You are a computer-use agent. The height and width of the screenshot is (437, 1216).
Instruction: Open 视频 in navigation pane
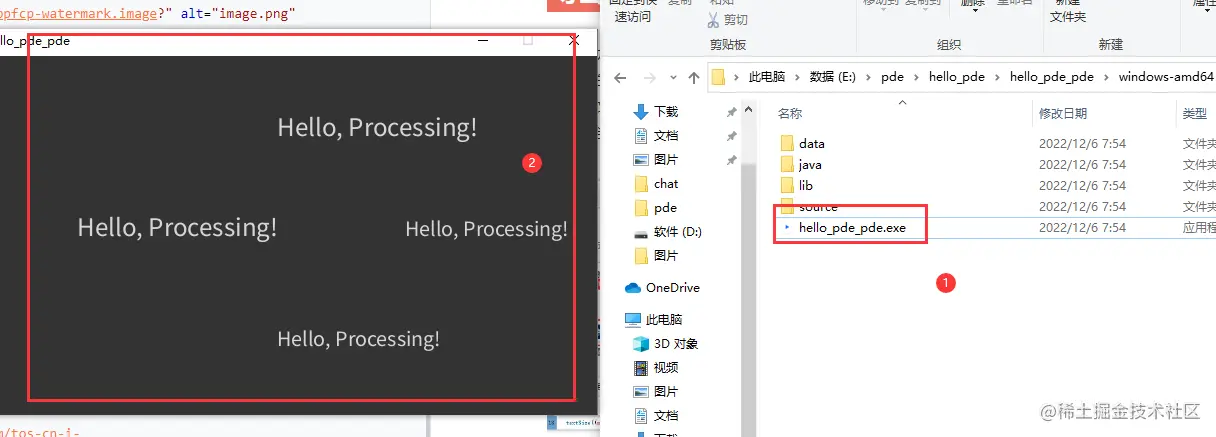[666, 367]
